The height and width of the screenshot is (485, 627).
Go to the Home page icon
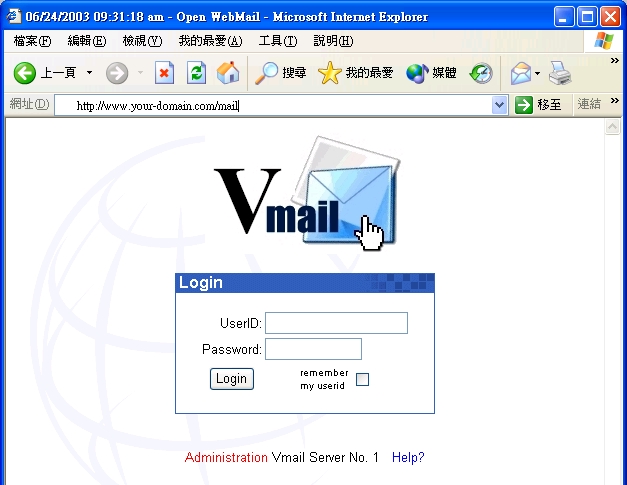(228, 73)
